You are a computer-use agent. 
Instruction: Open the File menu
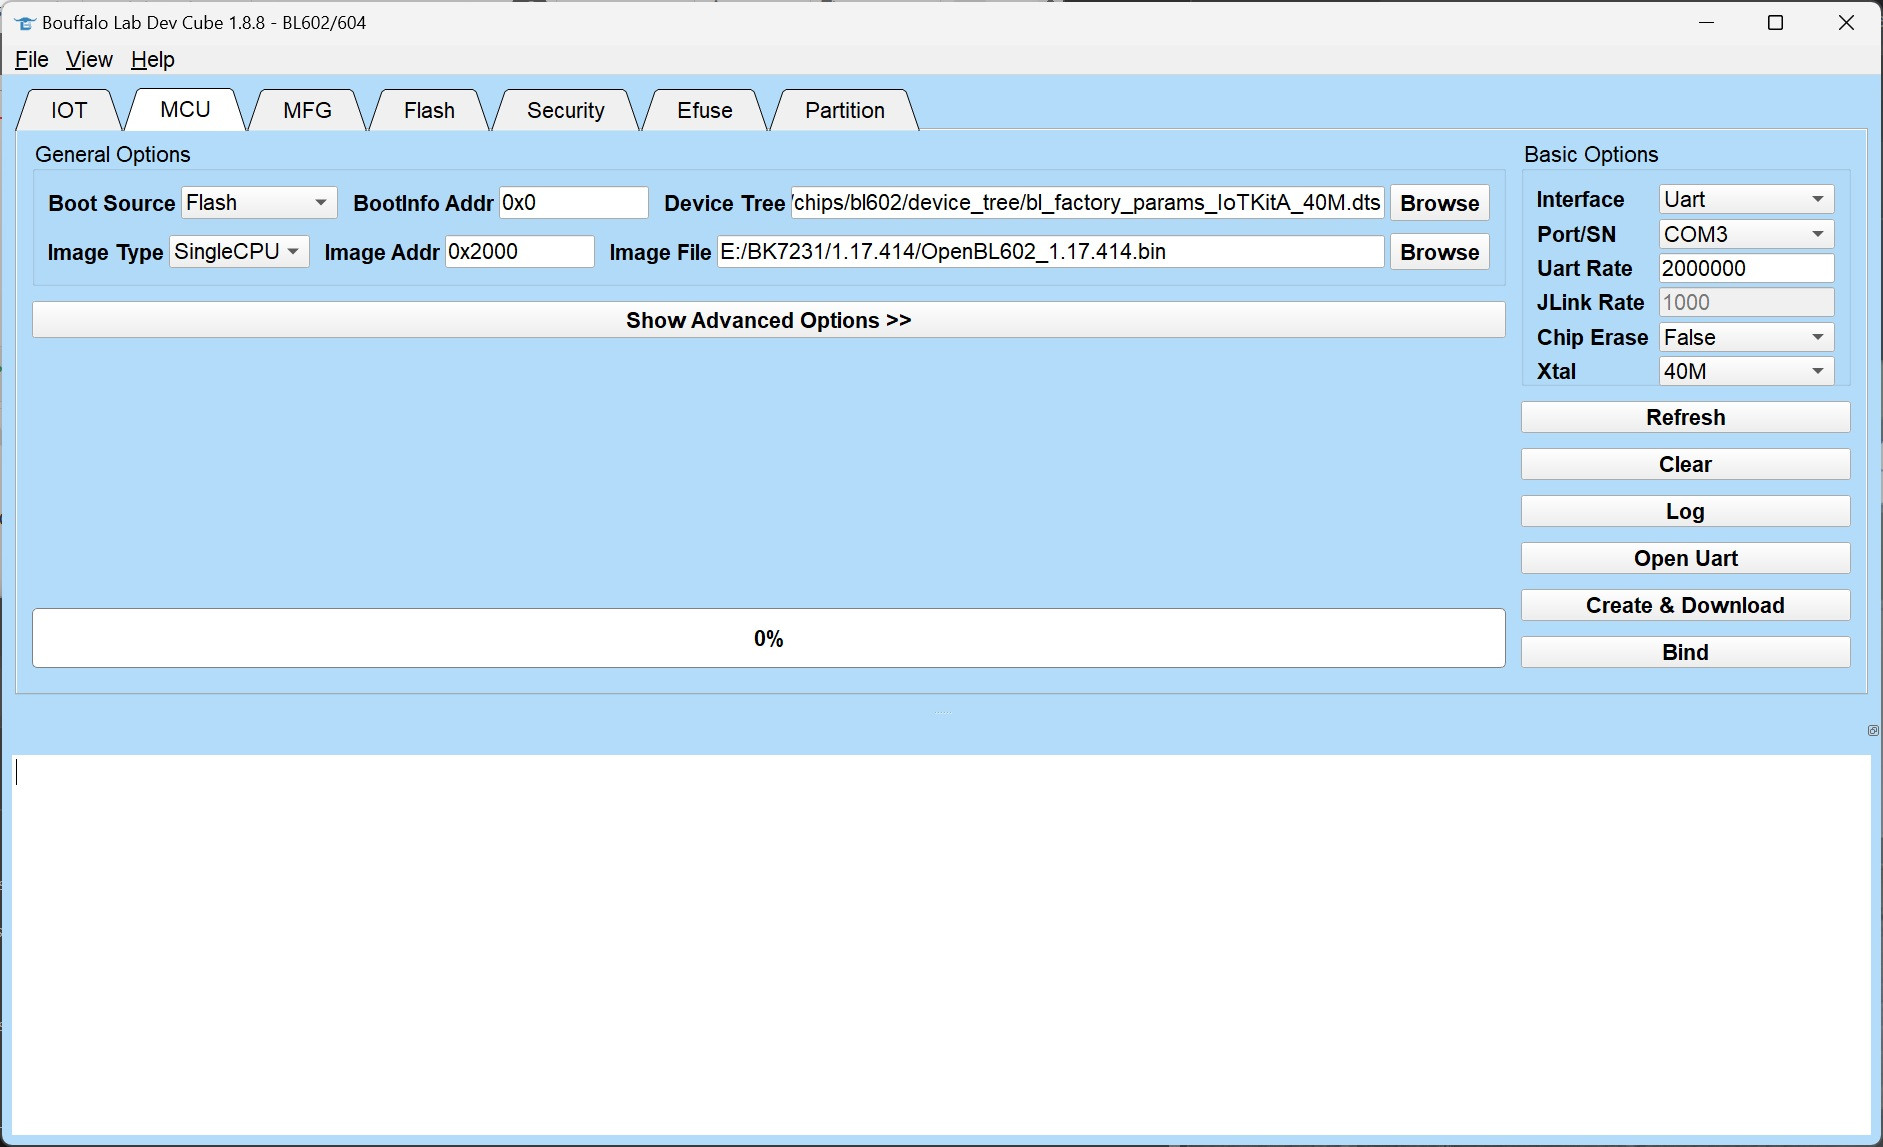(x=30, y=59)
